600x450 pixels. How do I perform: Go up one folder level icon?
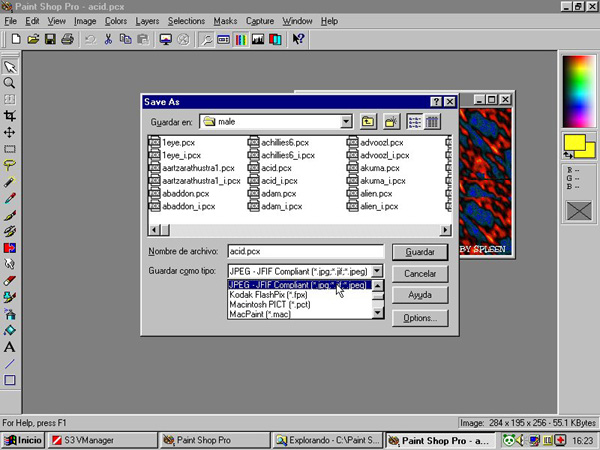(368, 122)
